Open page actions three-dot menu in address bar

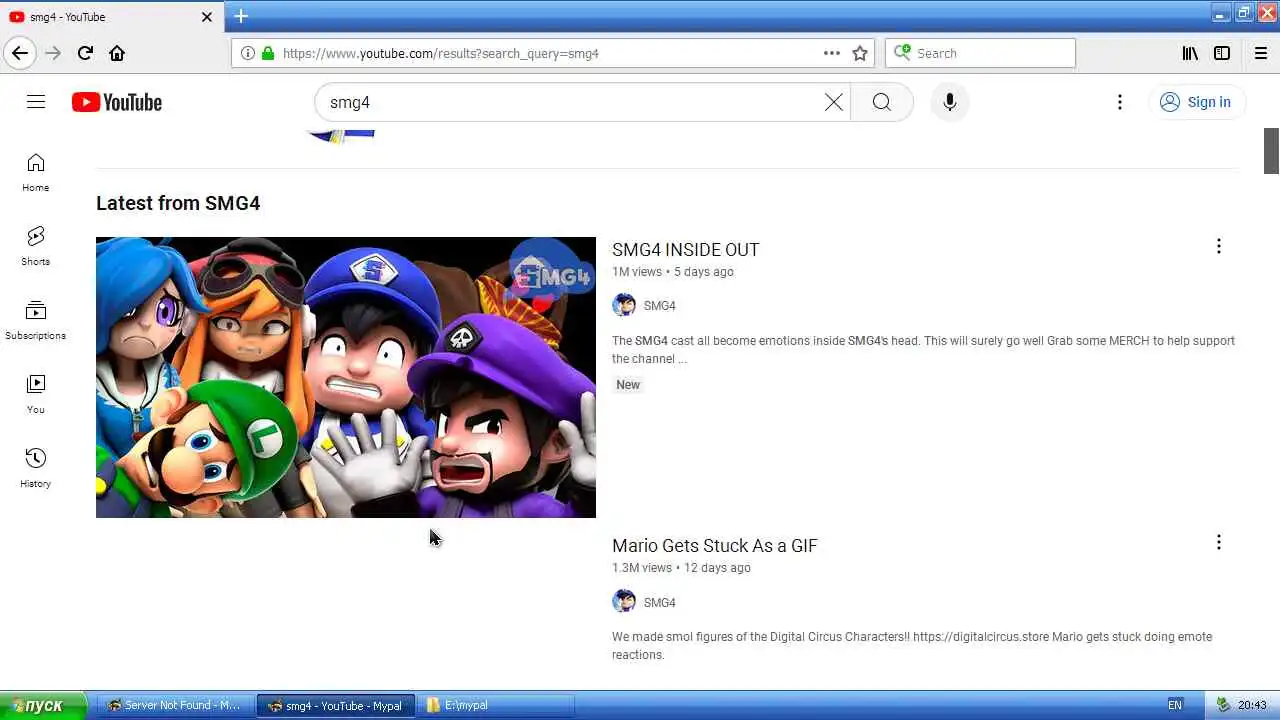(832, 53)
